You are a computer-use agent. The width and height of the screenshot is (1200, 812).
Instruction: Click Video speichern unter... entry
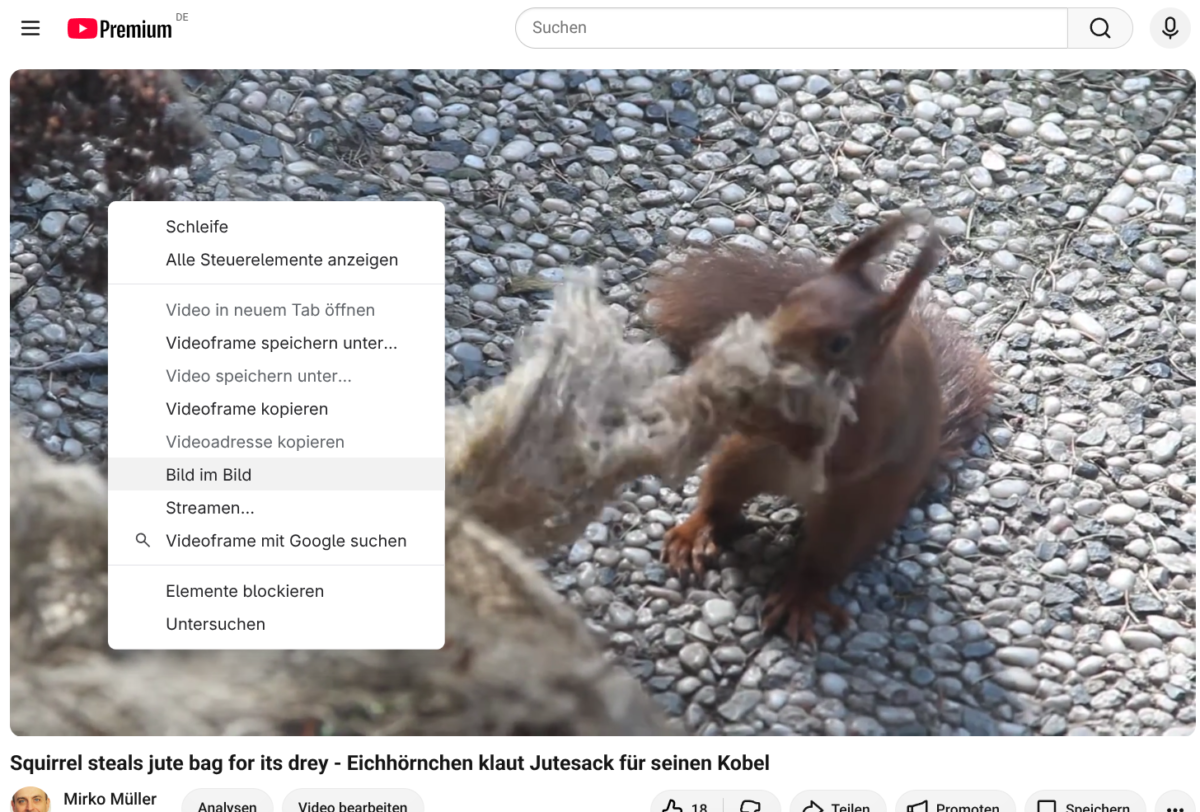point(276,376)
